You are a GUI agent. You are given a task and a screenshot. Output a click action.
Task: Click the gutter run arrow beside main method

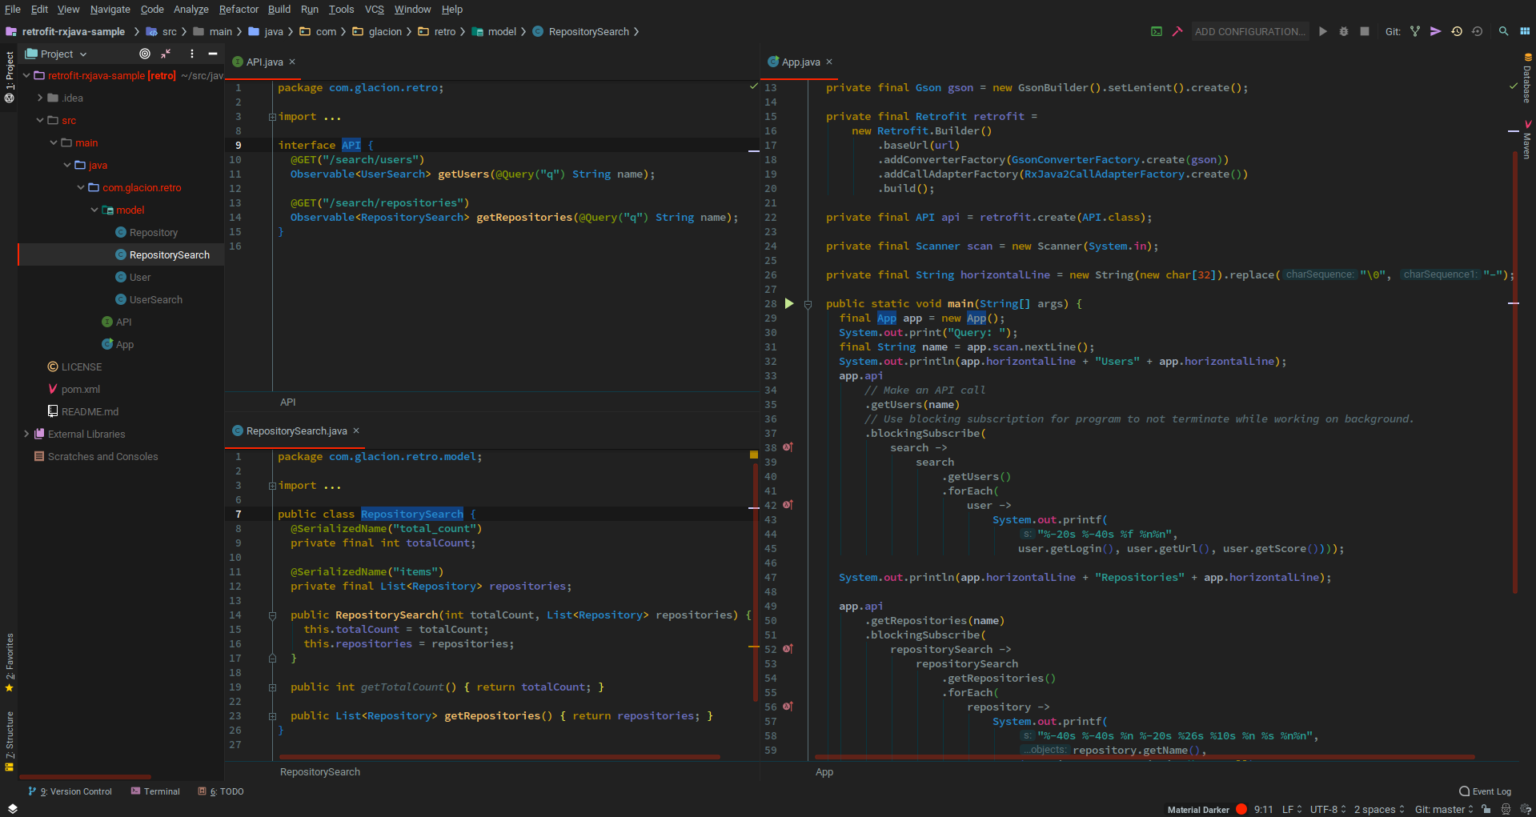pyautogui.click(x=790, y=303)
